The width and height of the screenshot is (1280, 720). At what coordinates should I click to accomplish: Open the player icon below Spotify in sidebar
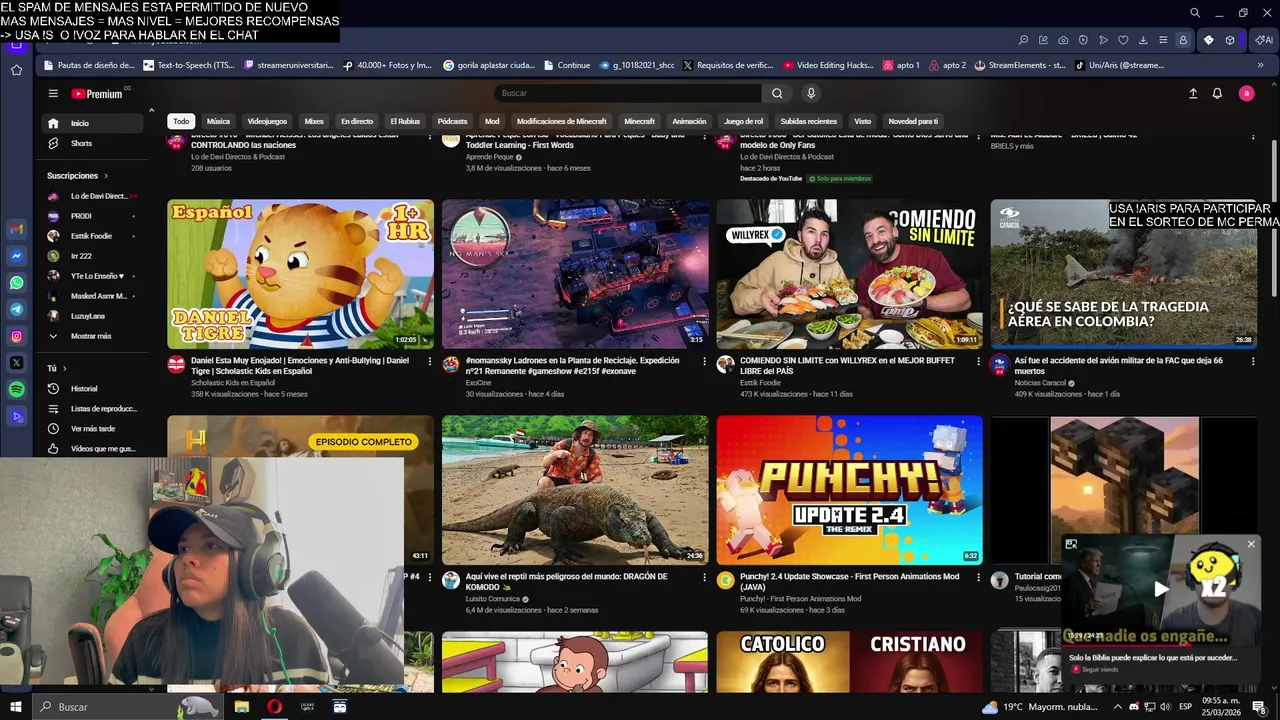coord(17,417)
